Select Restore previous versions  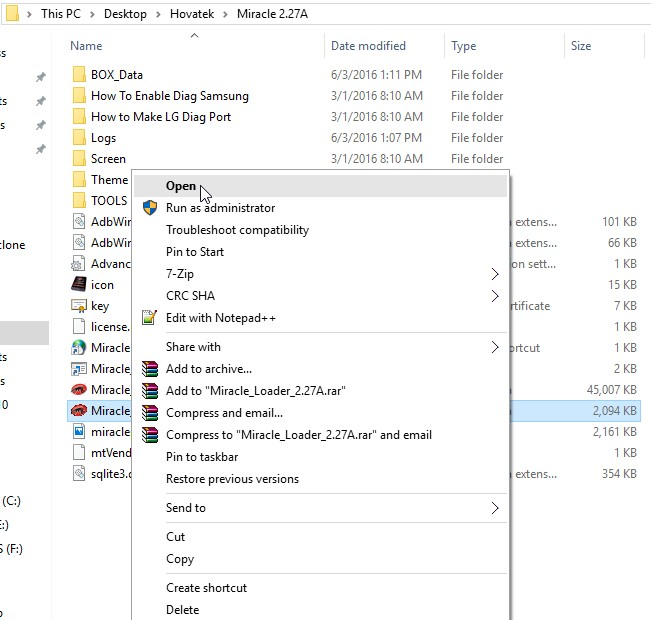320,479
